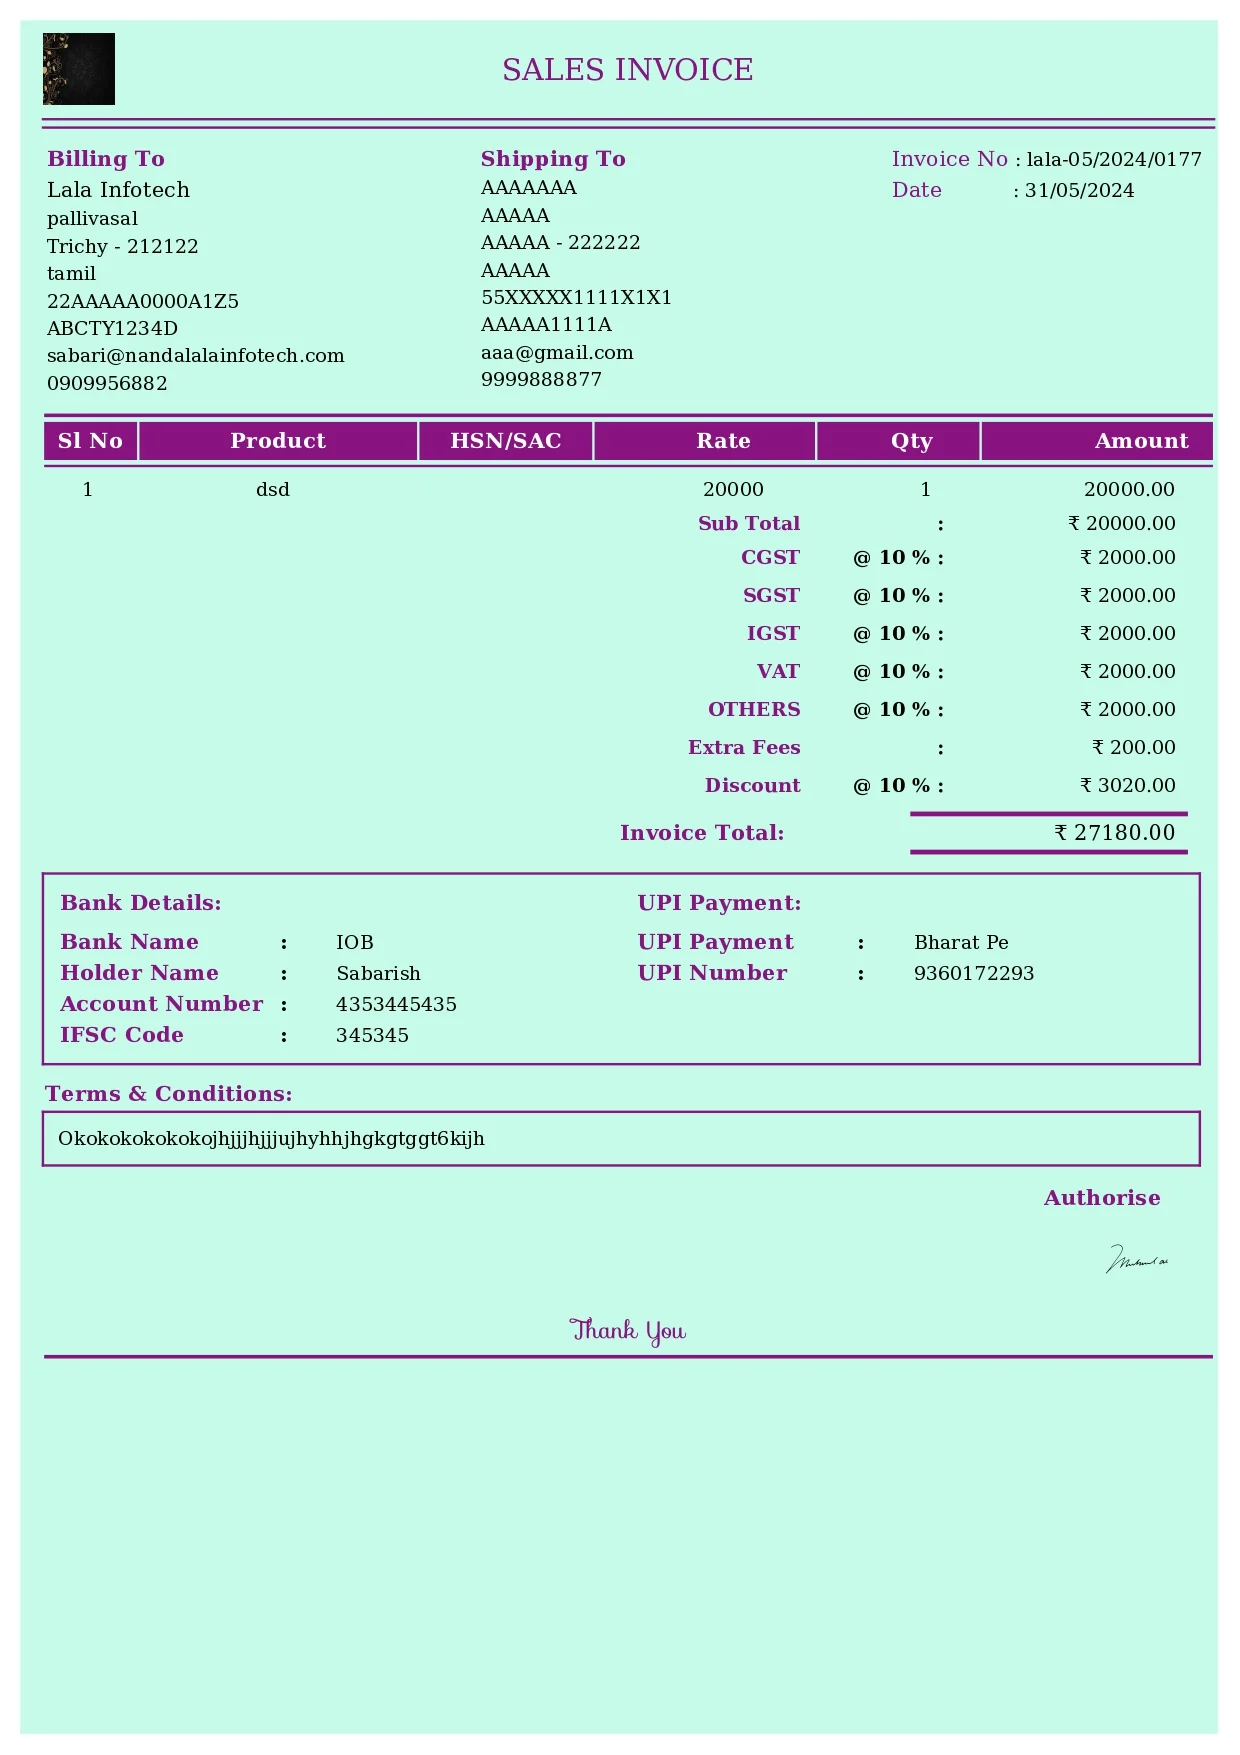This screenshot has height=1755, width=1240.
Task: Select the Amount column header
Action: pyautogui.click(x=1141, y=441)
